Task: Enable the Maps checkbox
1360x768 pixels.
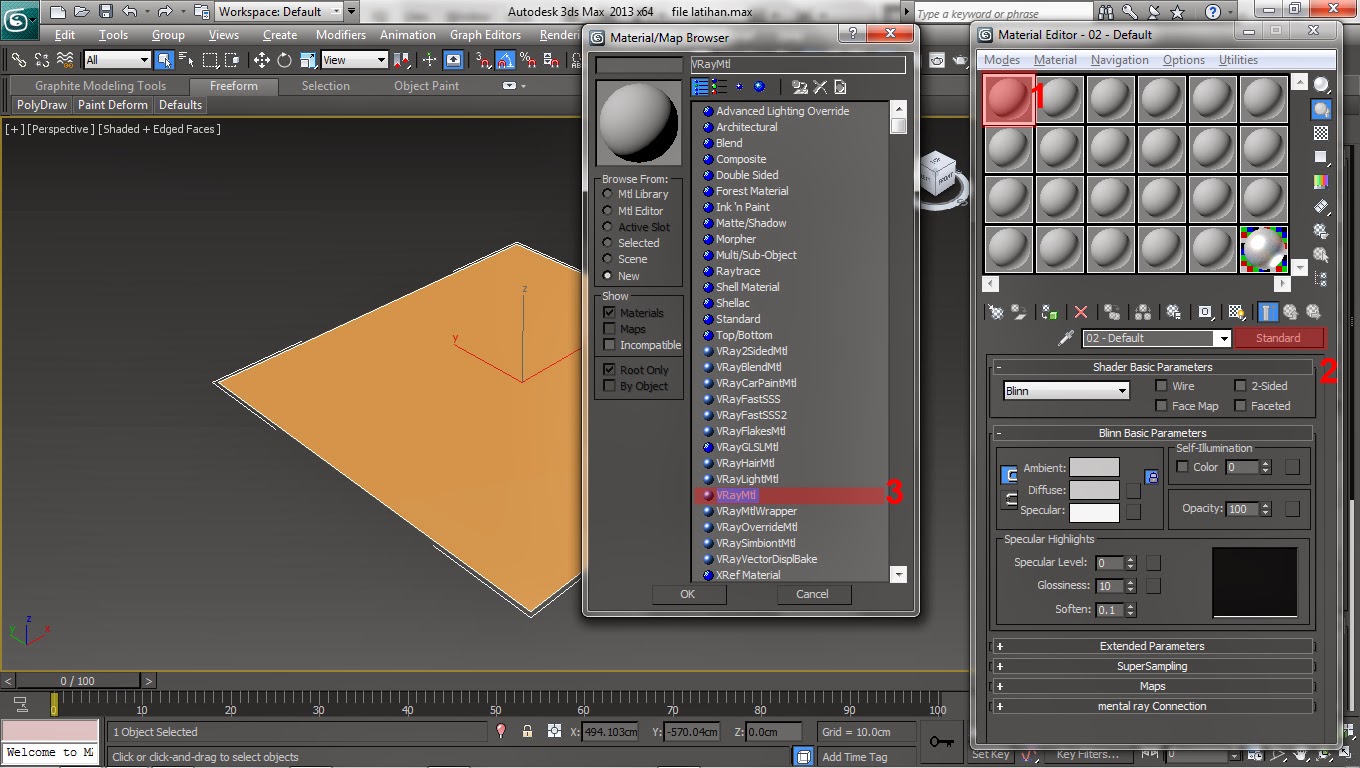Action: tap(609, 329)
